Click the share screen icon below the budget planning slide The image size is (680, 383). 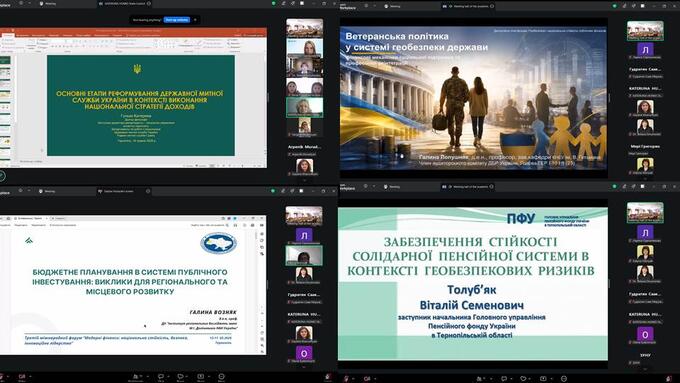point(200,376)
